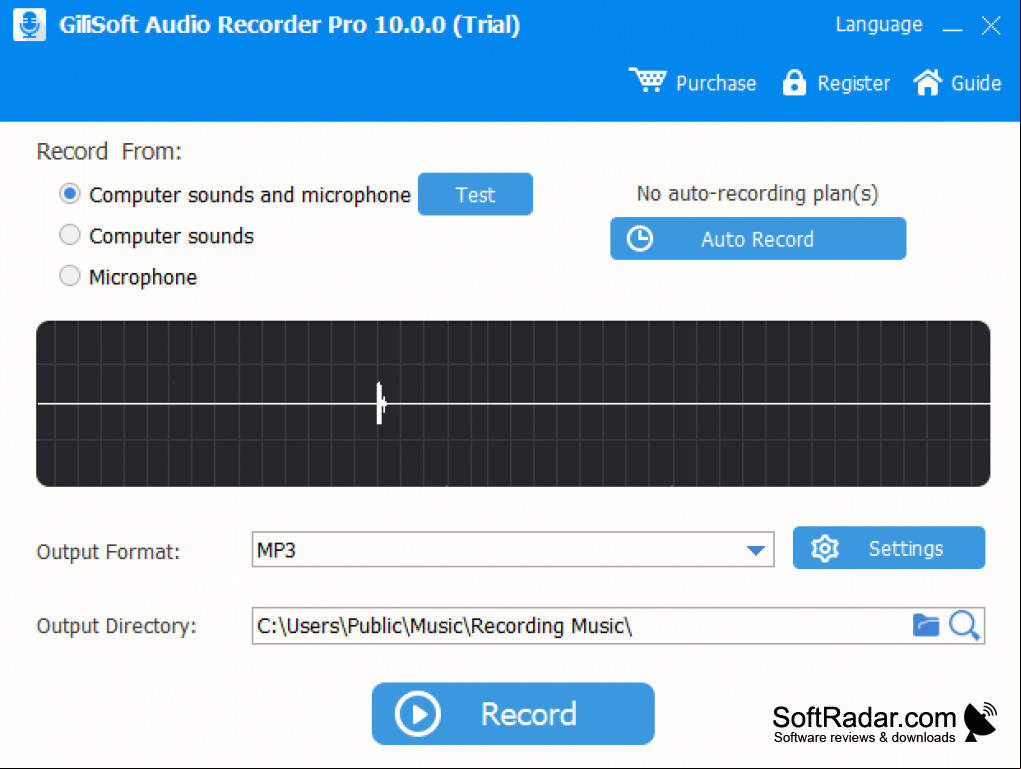Browse for output directory folder icon

pyautogui.click(x=925, y=625)
